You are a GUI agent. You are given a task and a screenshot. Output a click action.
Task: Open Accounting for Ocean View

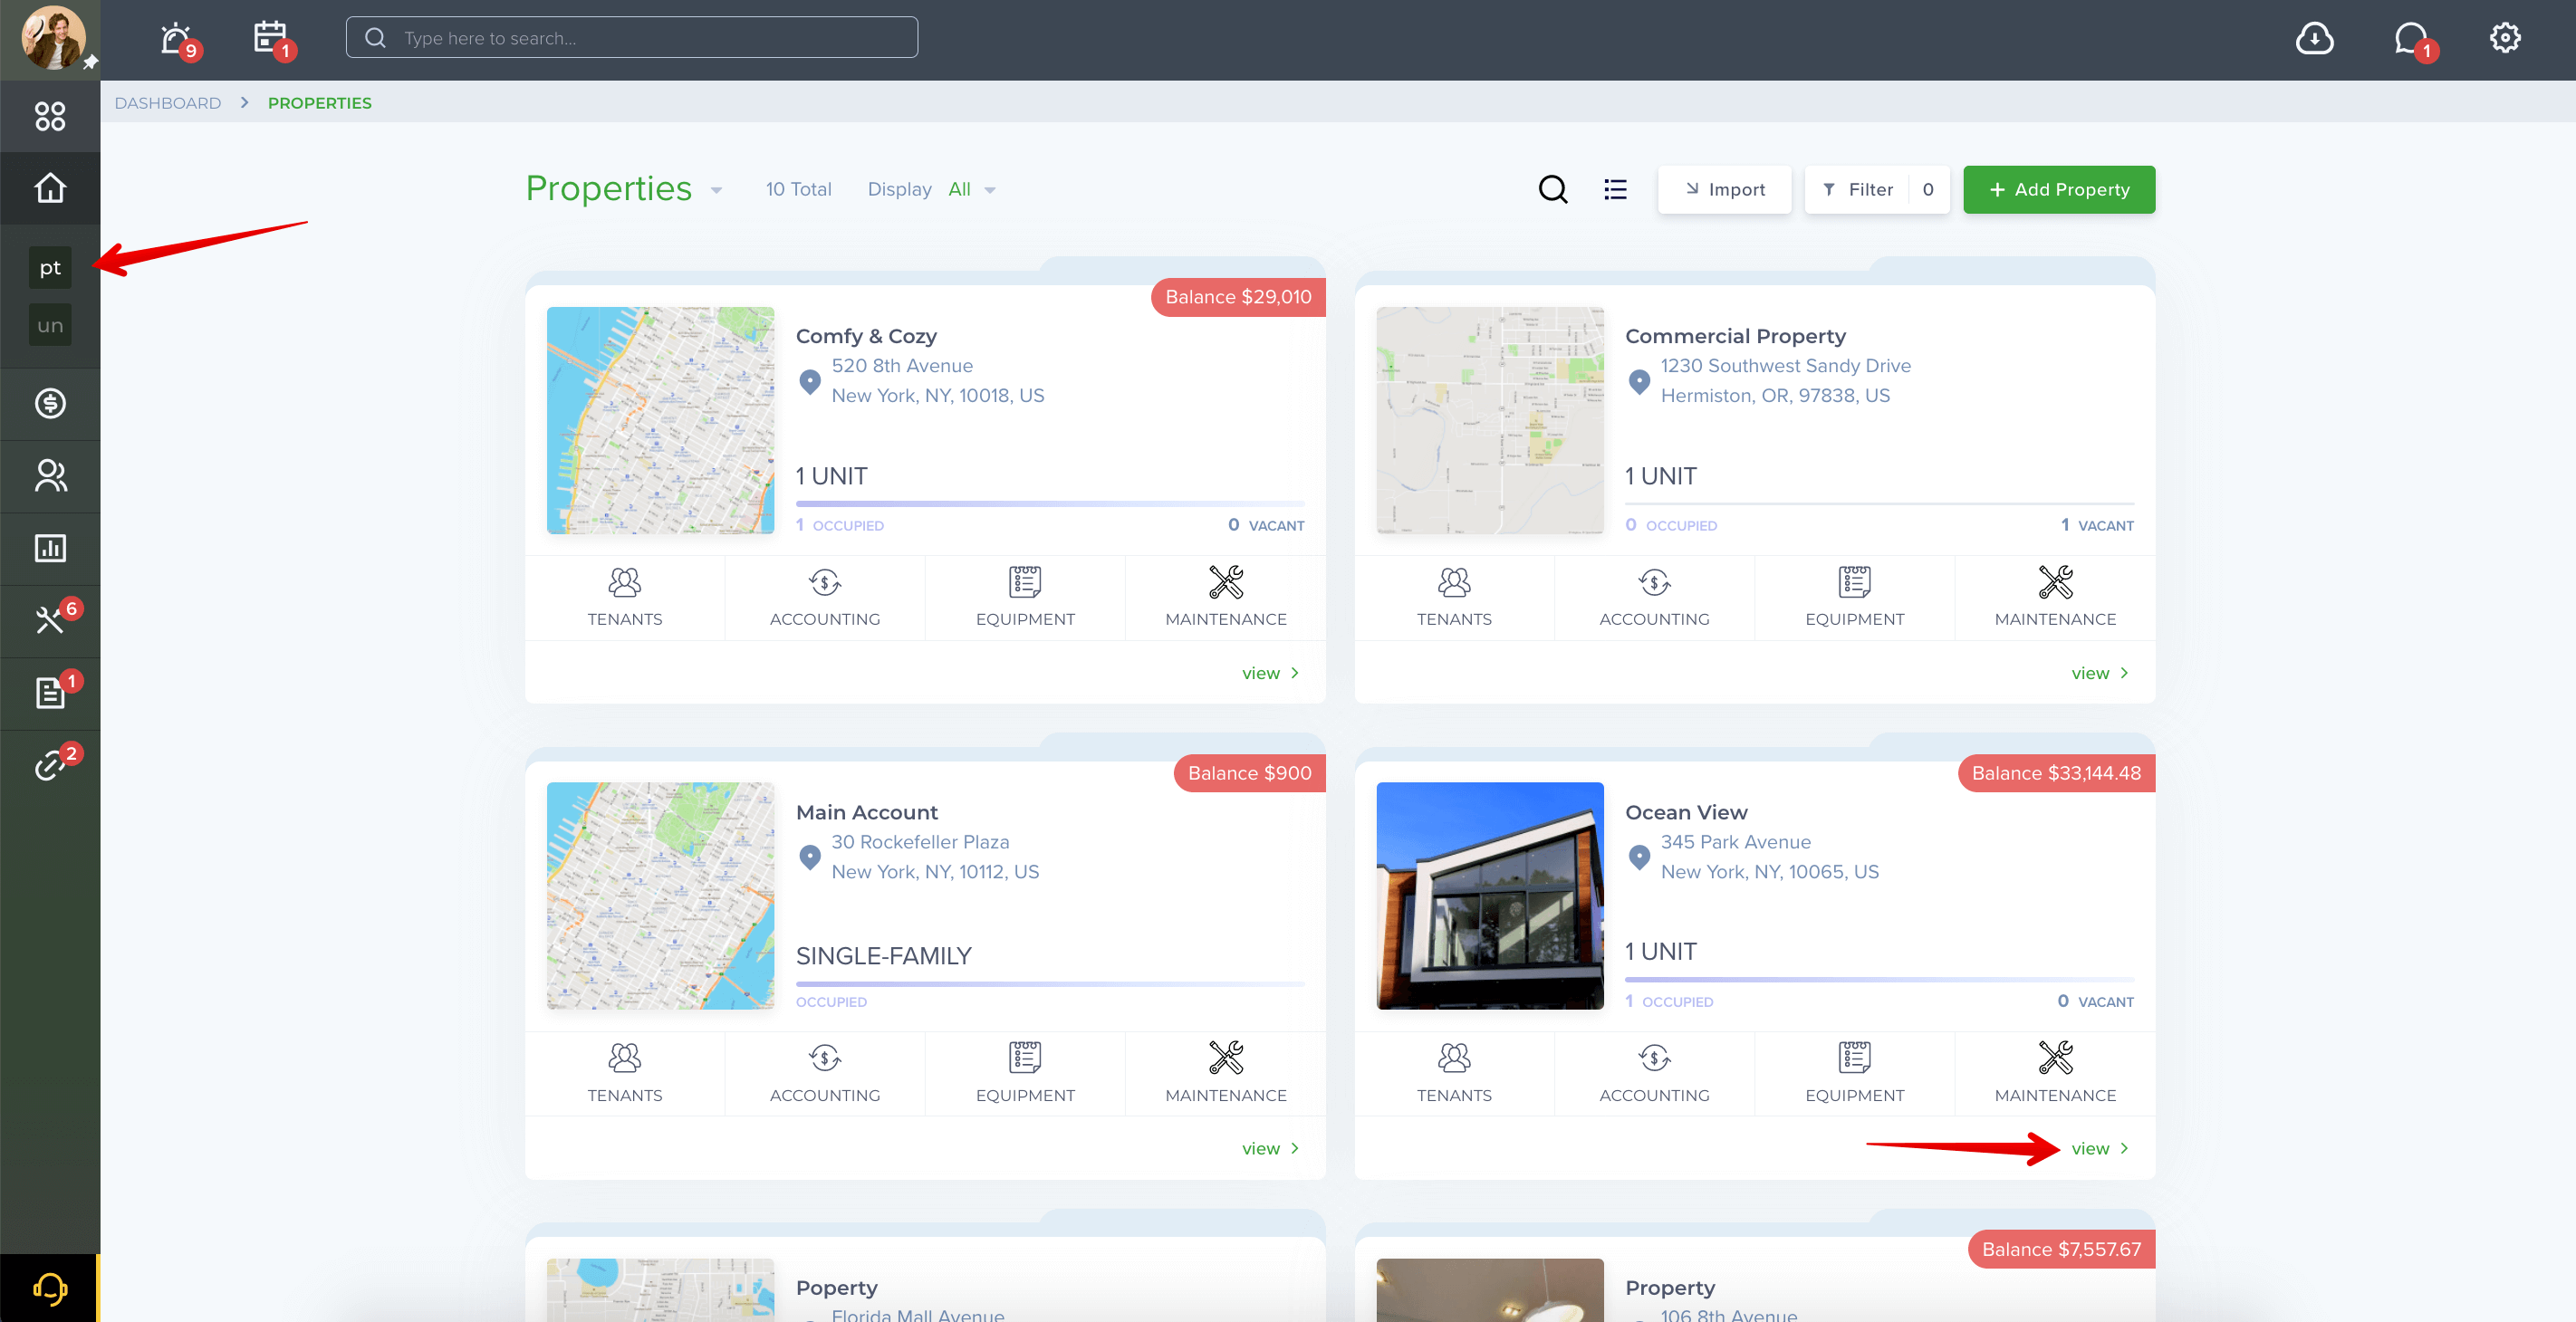[x=1654, y=1073]
